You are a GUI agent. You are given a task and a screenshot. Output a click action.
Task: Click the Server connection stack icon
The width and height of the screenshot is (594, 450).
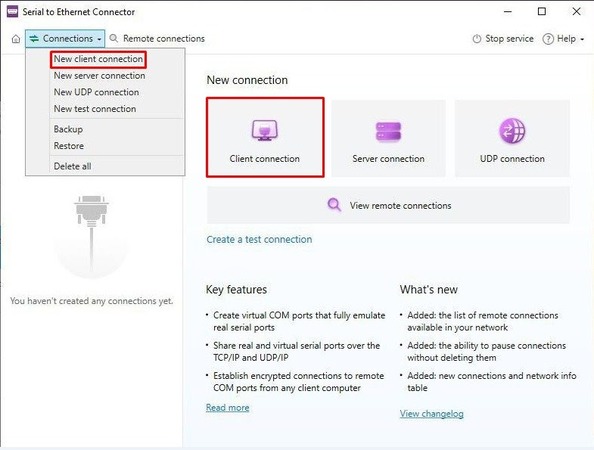(388, 131)
